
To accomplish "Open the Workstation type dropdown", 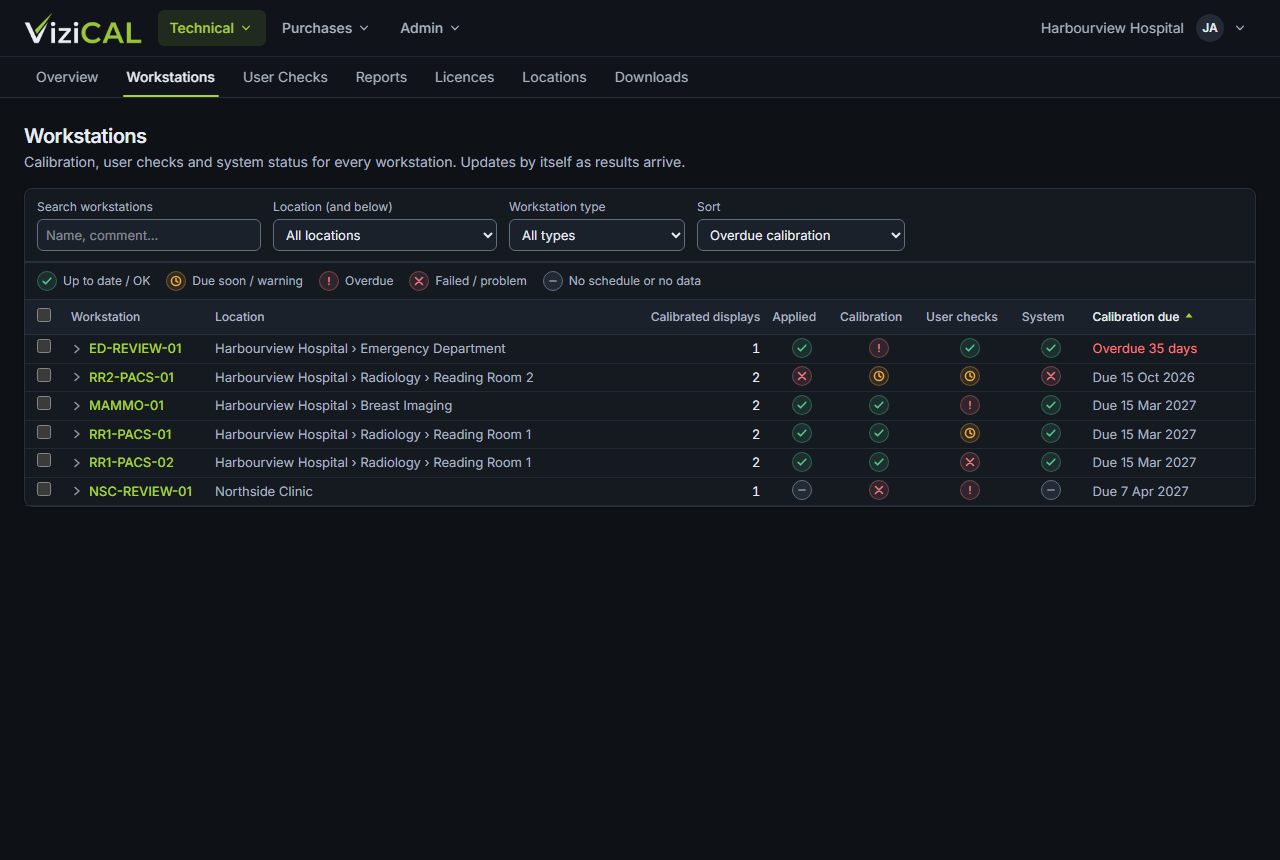I will pos(597,235).
